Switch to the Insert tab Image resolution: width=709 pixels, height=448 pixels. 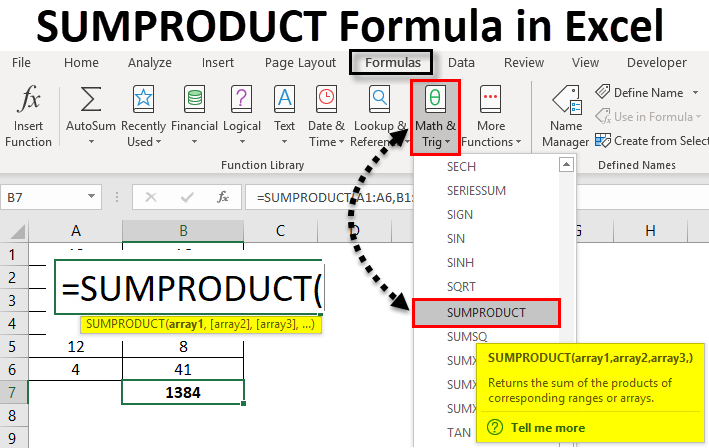[217, 62]
